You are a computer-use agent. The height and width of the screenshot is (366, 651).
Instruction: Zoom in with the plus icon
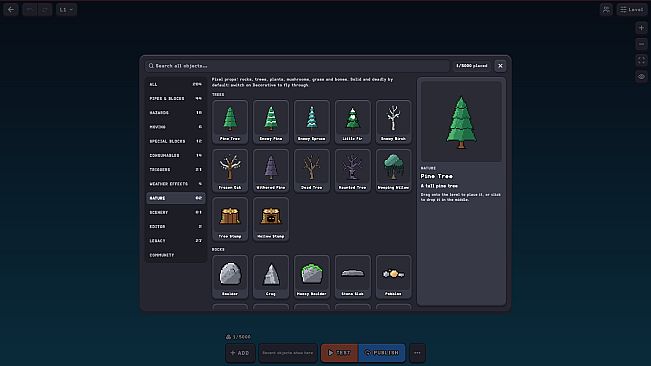[x=641, y=28]
